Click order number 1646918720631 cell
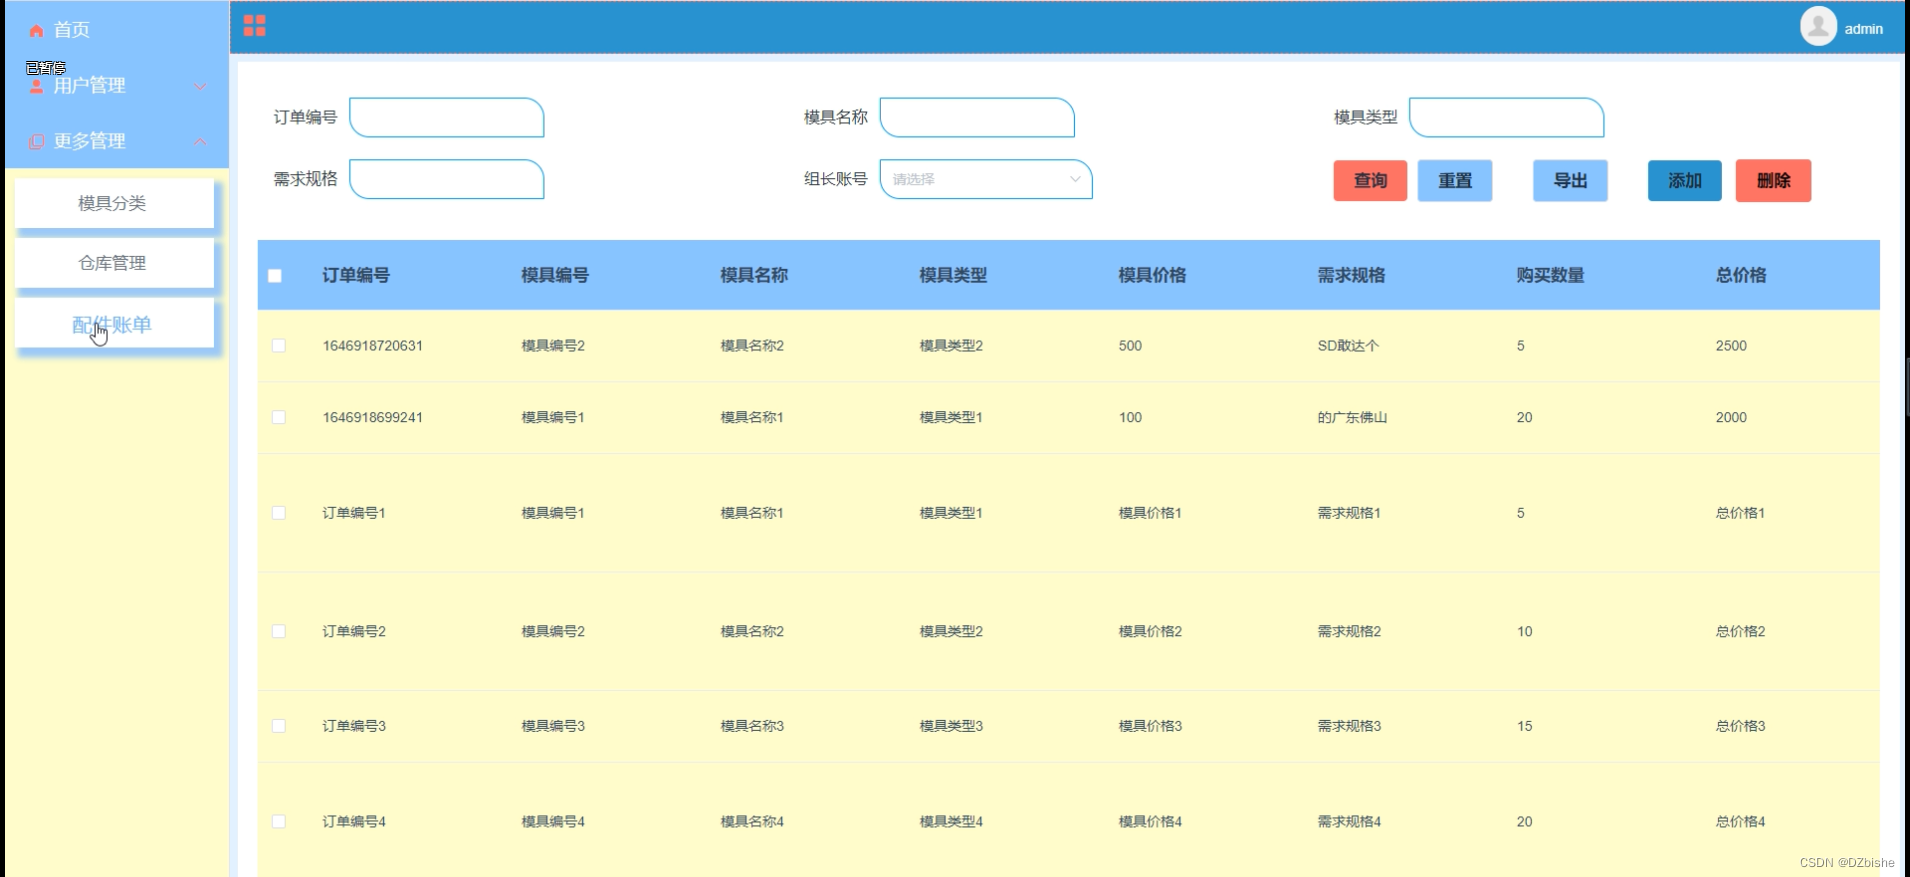 tap(373, 345)
